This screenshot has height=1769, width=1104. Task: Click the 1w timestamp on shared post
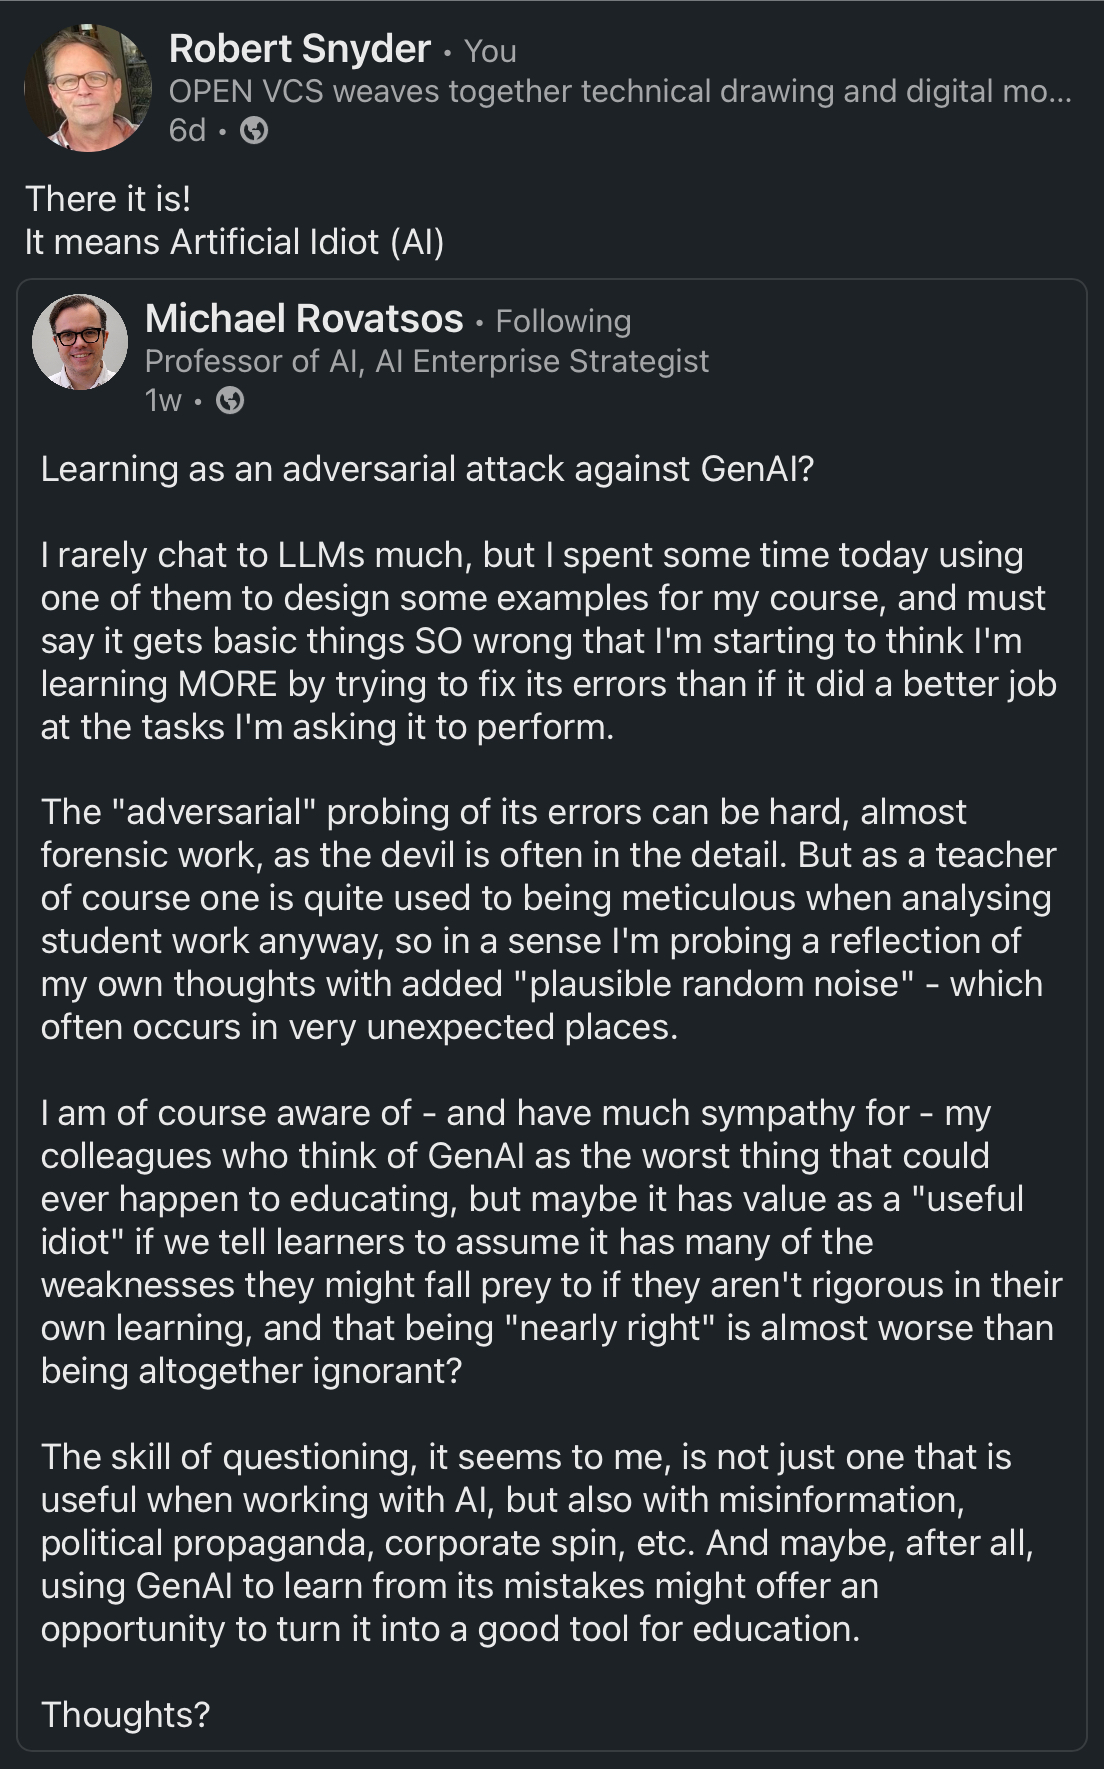pos(163,400)
